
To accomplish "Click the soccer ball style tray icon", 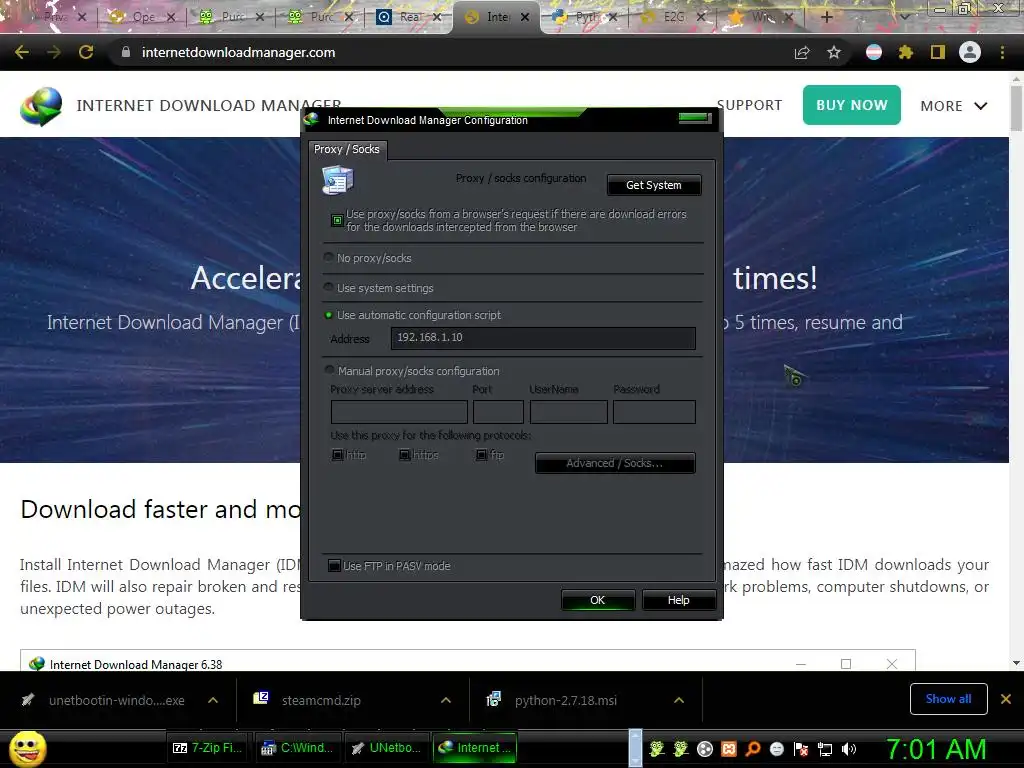I will (x=705, y=749).
